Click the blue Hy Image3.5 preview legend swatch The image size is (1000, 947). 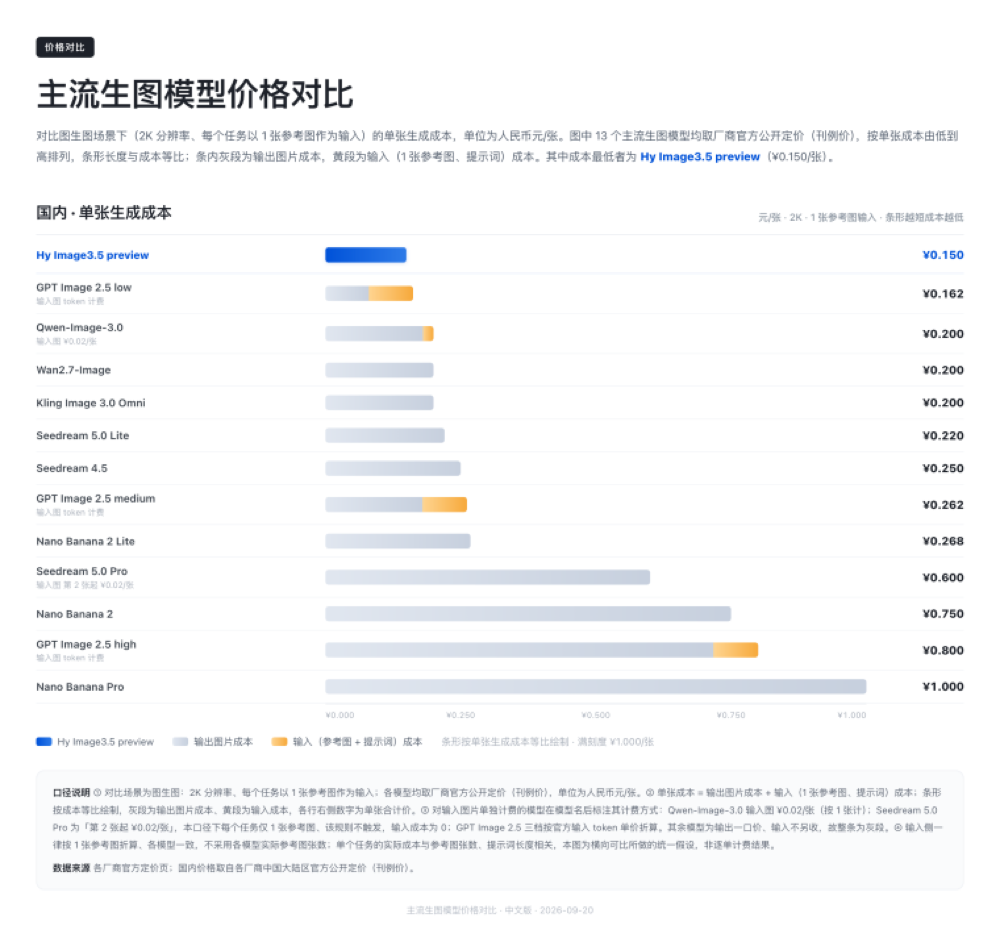44,742
